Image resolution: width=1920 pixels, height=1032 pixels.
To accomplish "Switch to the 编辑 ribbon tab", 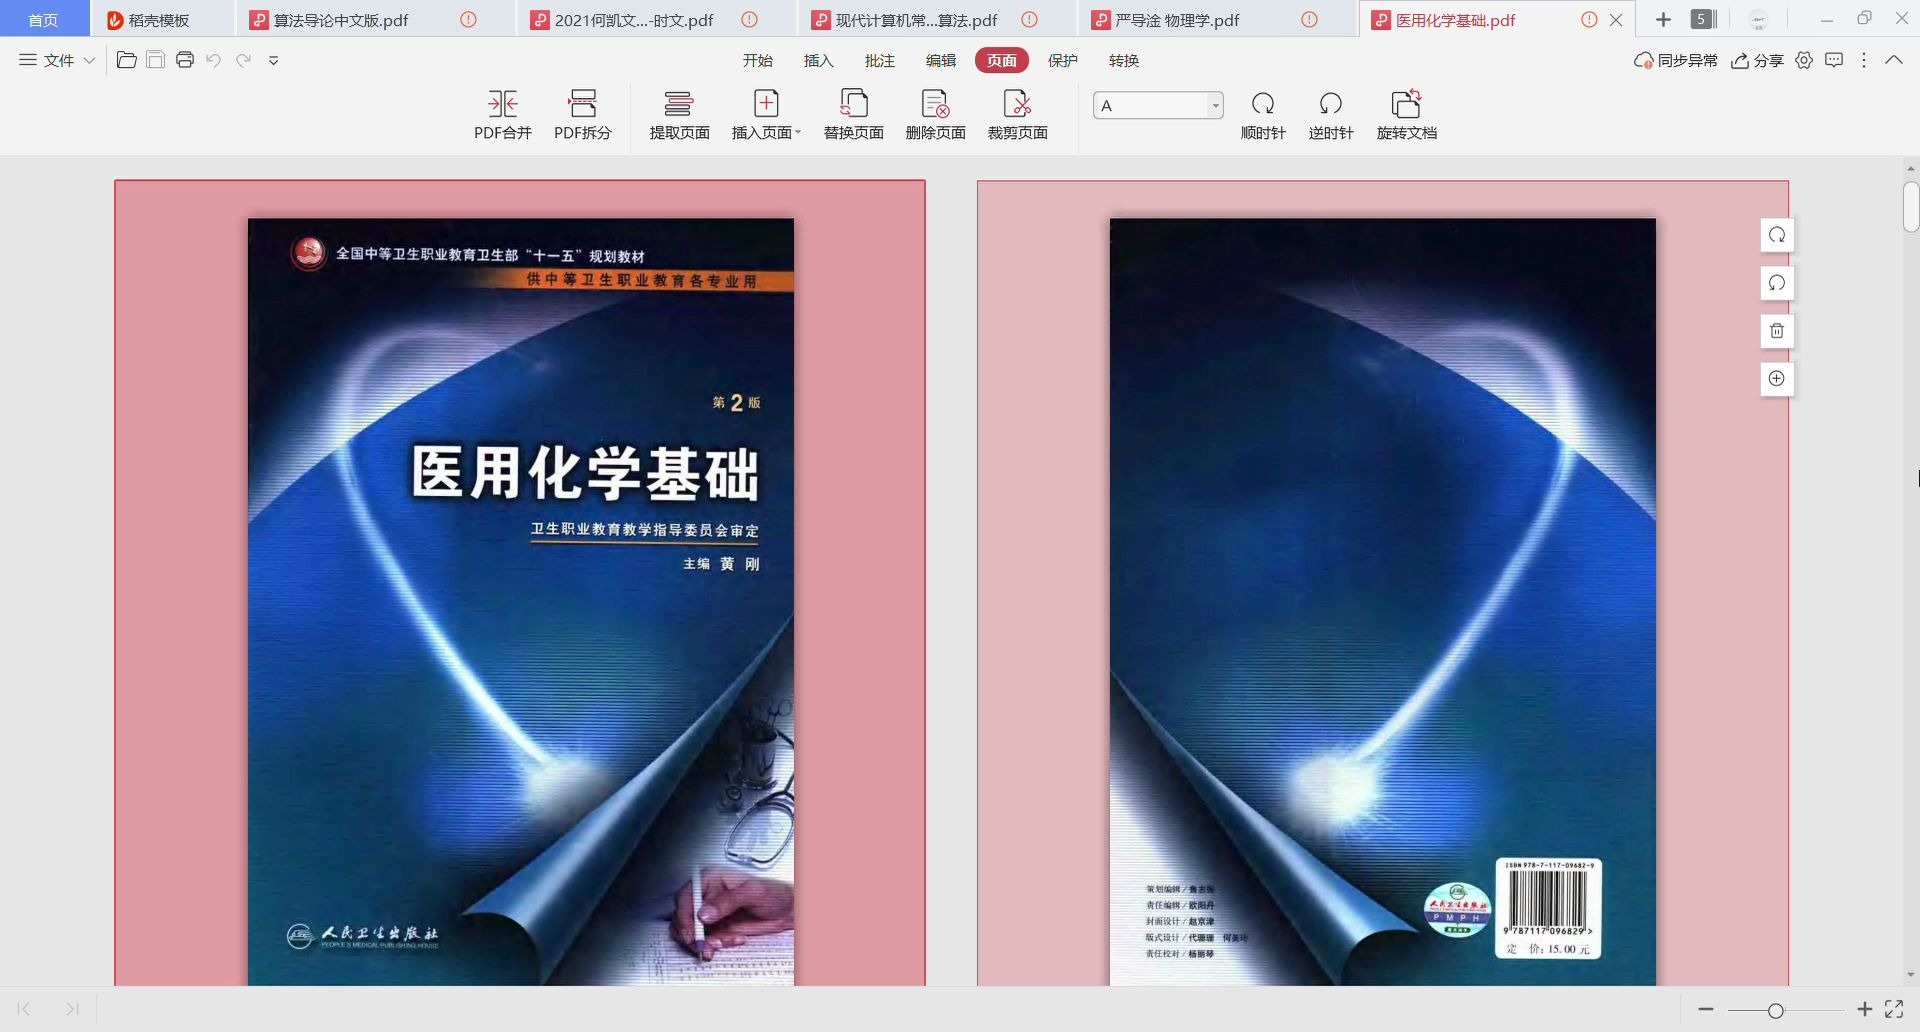I will coord(940,60).
